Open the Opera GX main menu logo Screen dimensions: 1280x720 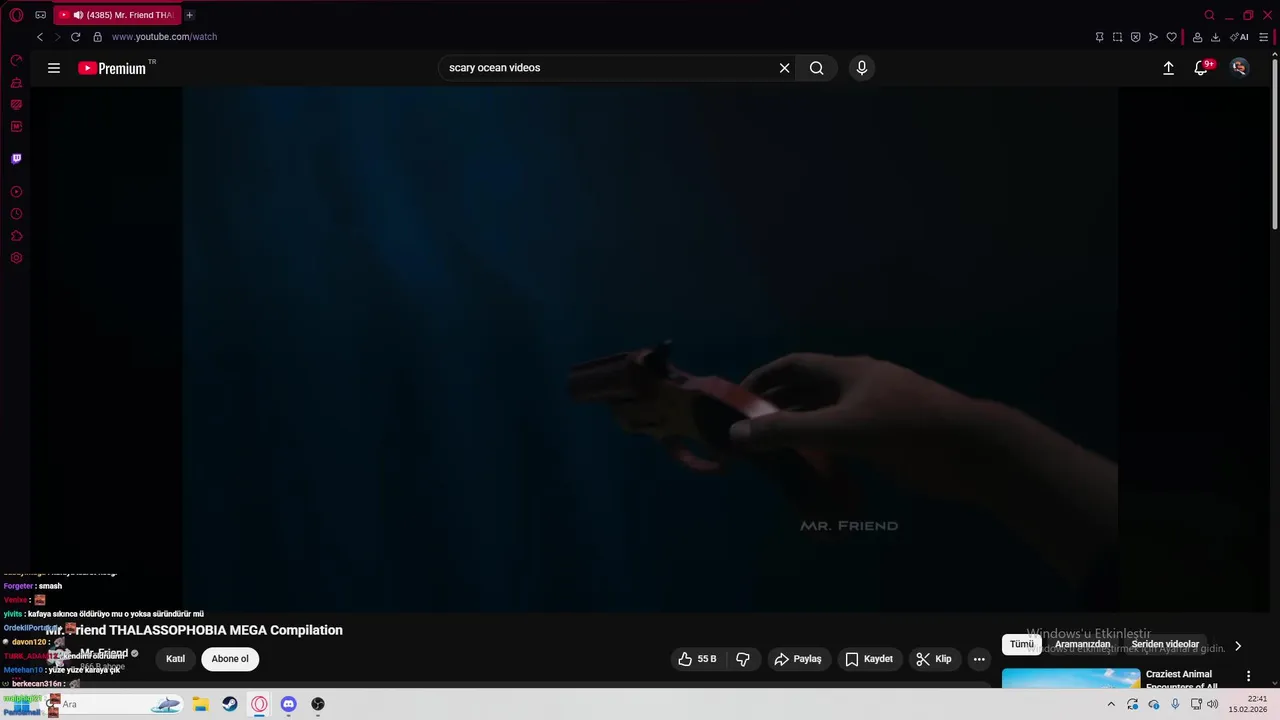(16, 15)
